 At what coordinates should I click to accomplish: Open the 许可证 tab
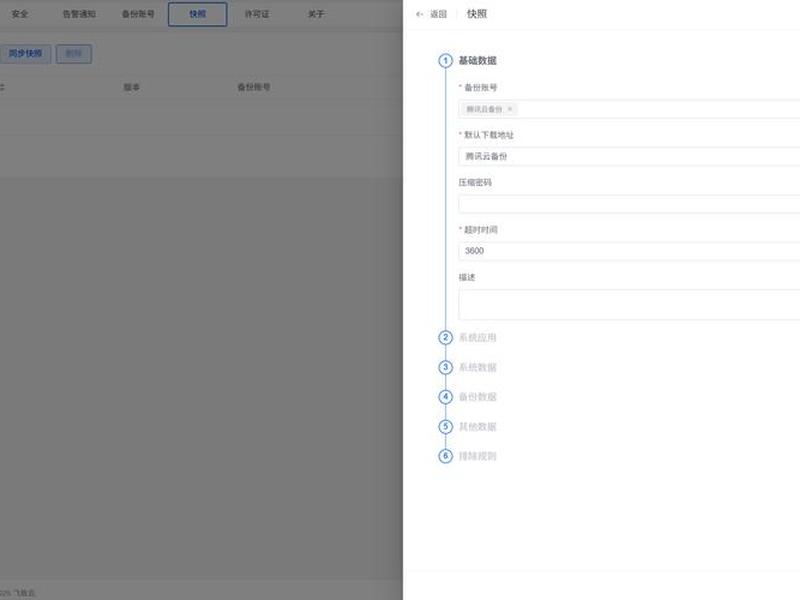coord(257,14)
